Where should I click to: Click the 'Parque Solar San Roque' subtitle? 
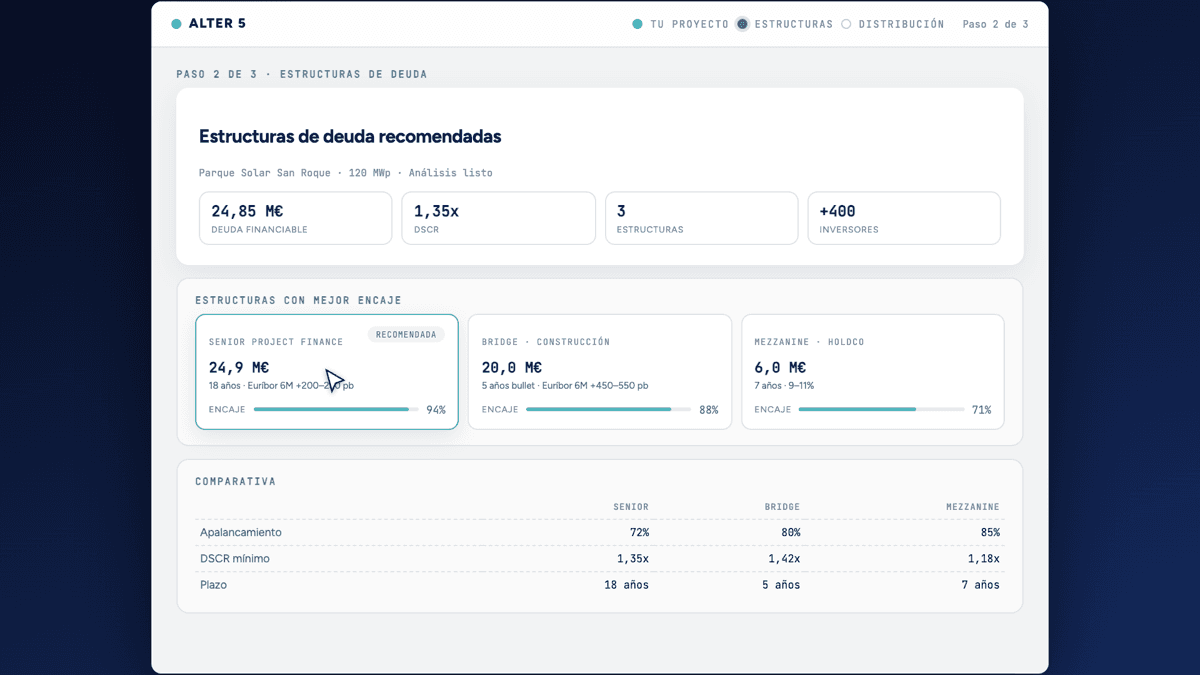pyautogui.click(x=265, y=173)
